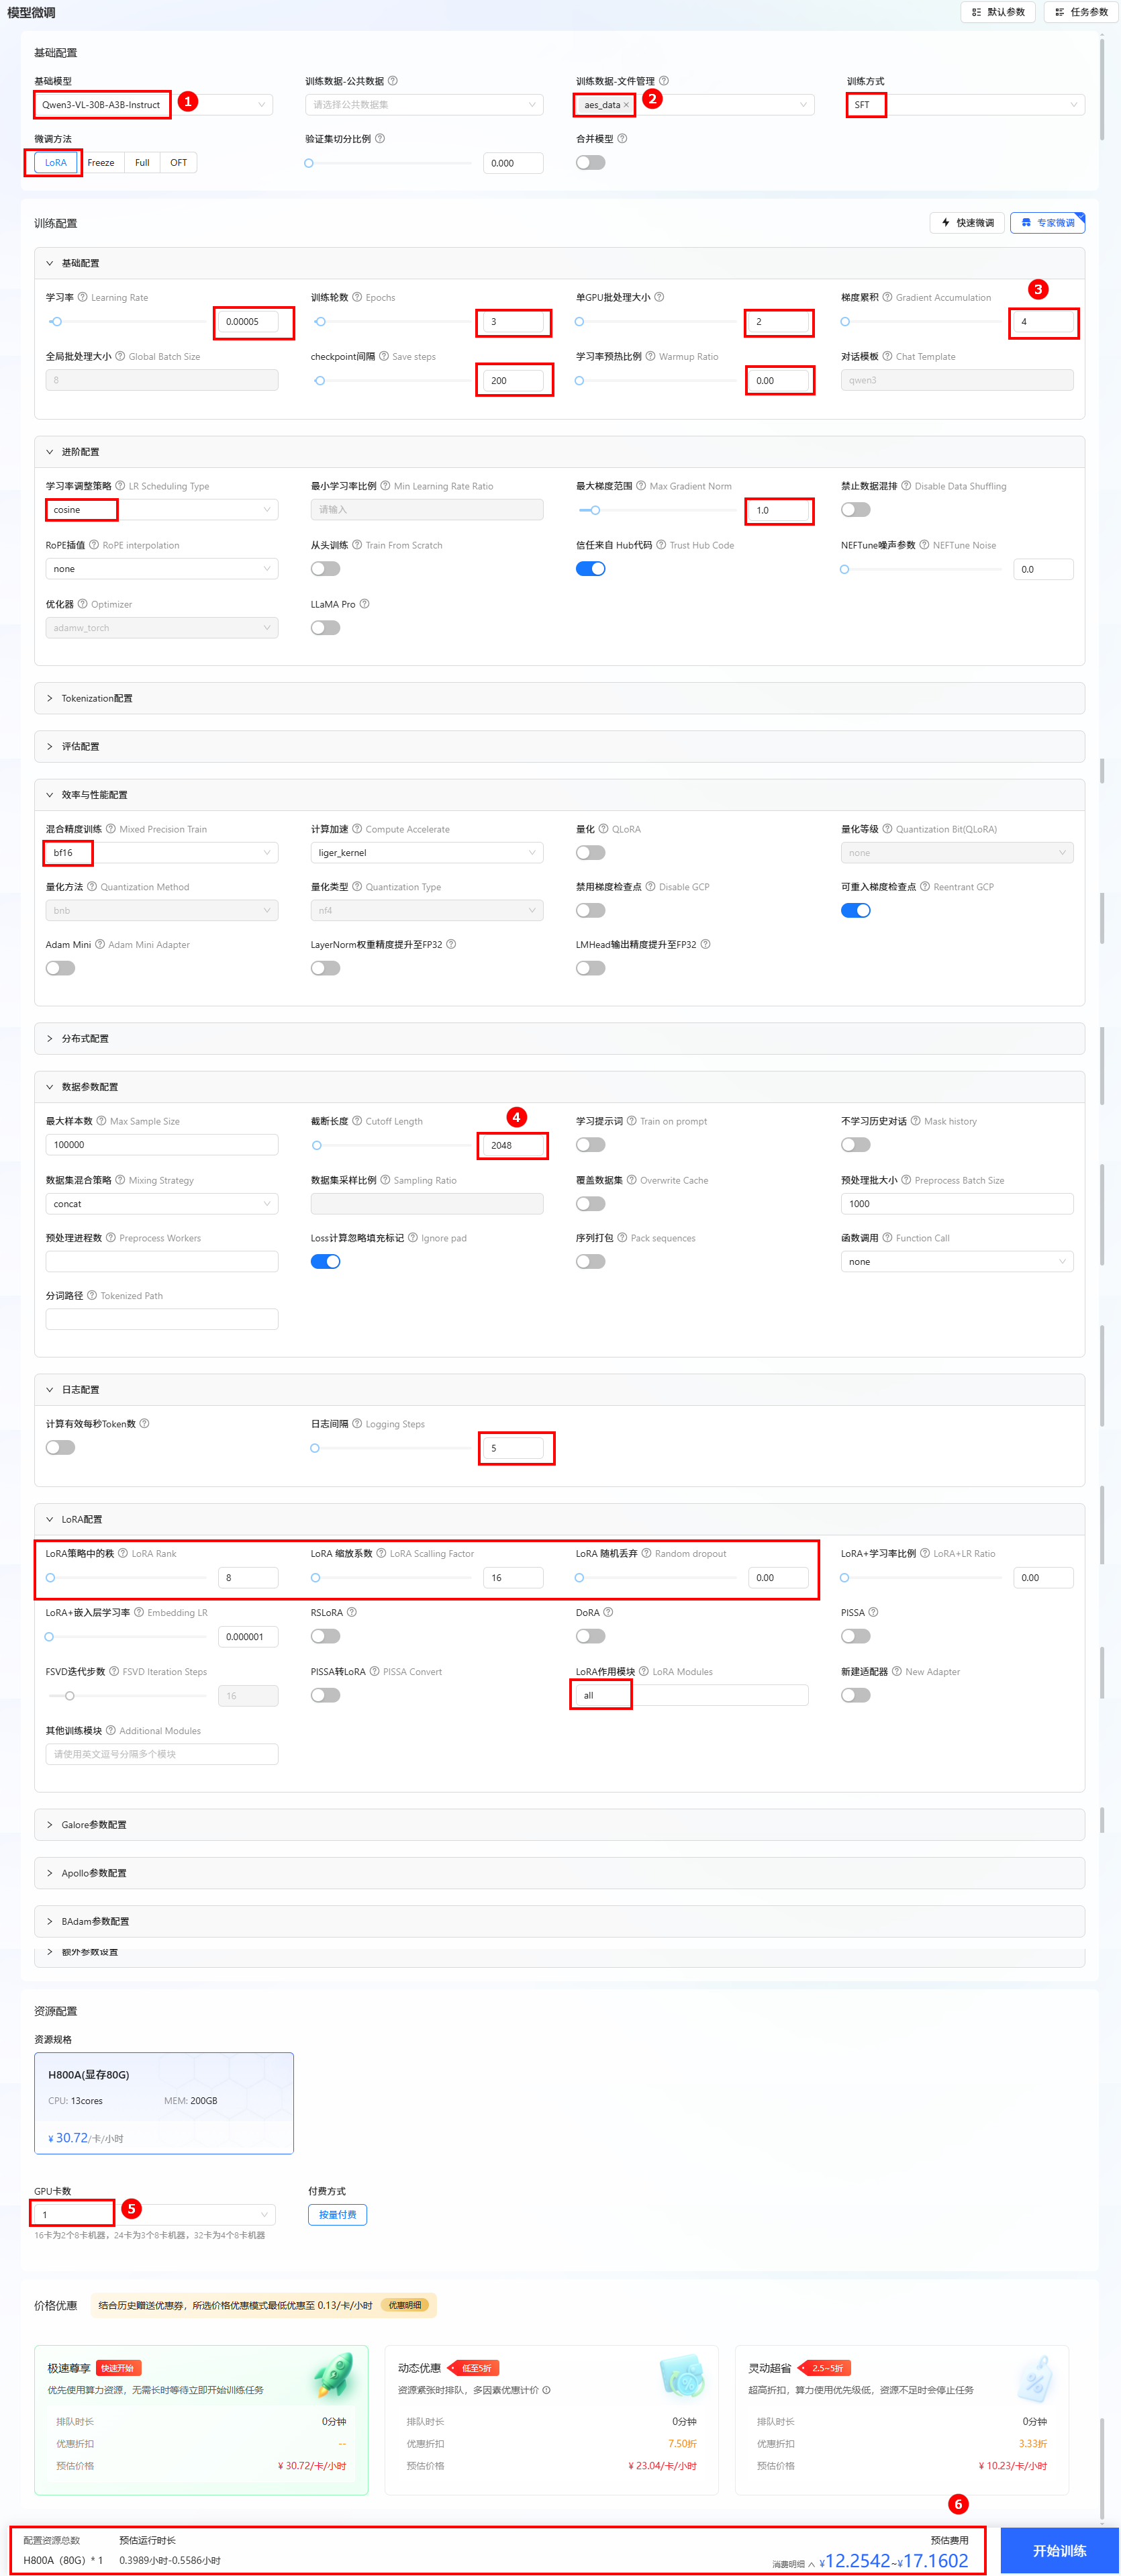Viewport: 1121px width, 2576px height.
Task: Click the 开始训练 button
Action: click(x=1059, y=2550)
